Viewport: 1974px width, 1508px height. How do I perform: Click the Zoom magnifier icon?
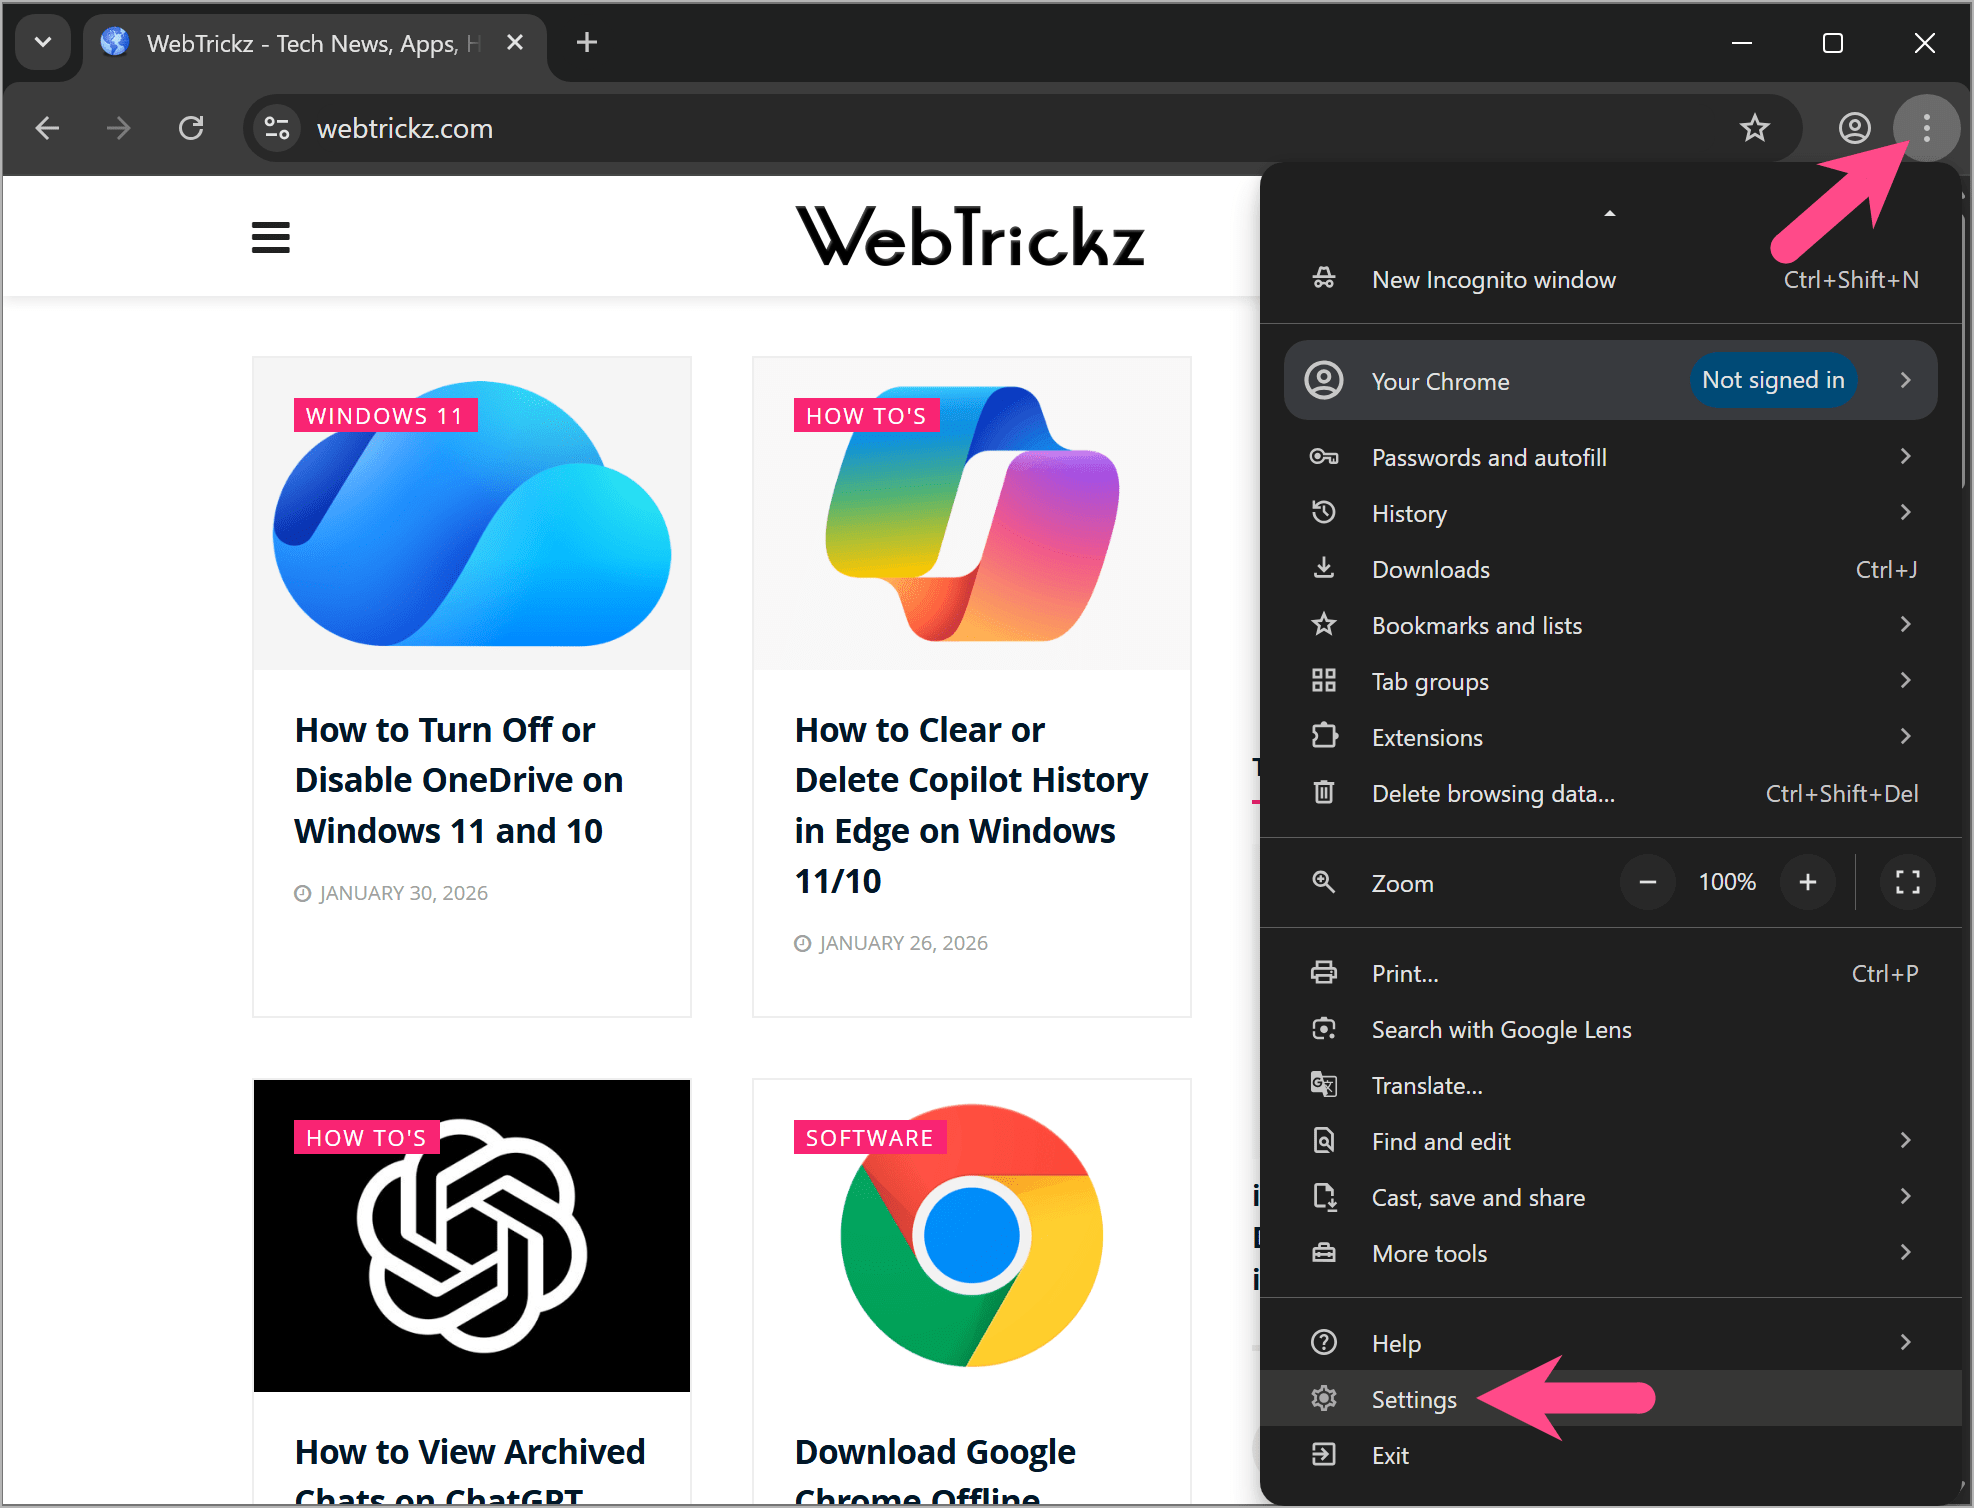tap(1324, 882)
